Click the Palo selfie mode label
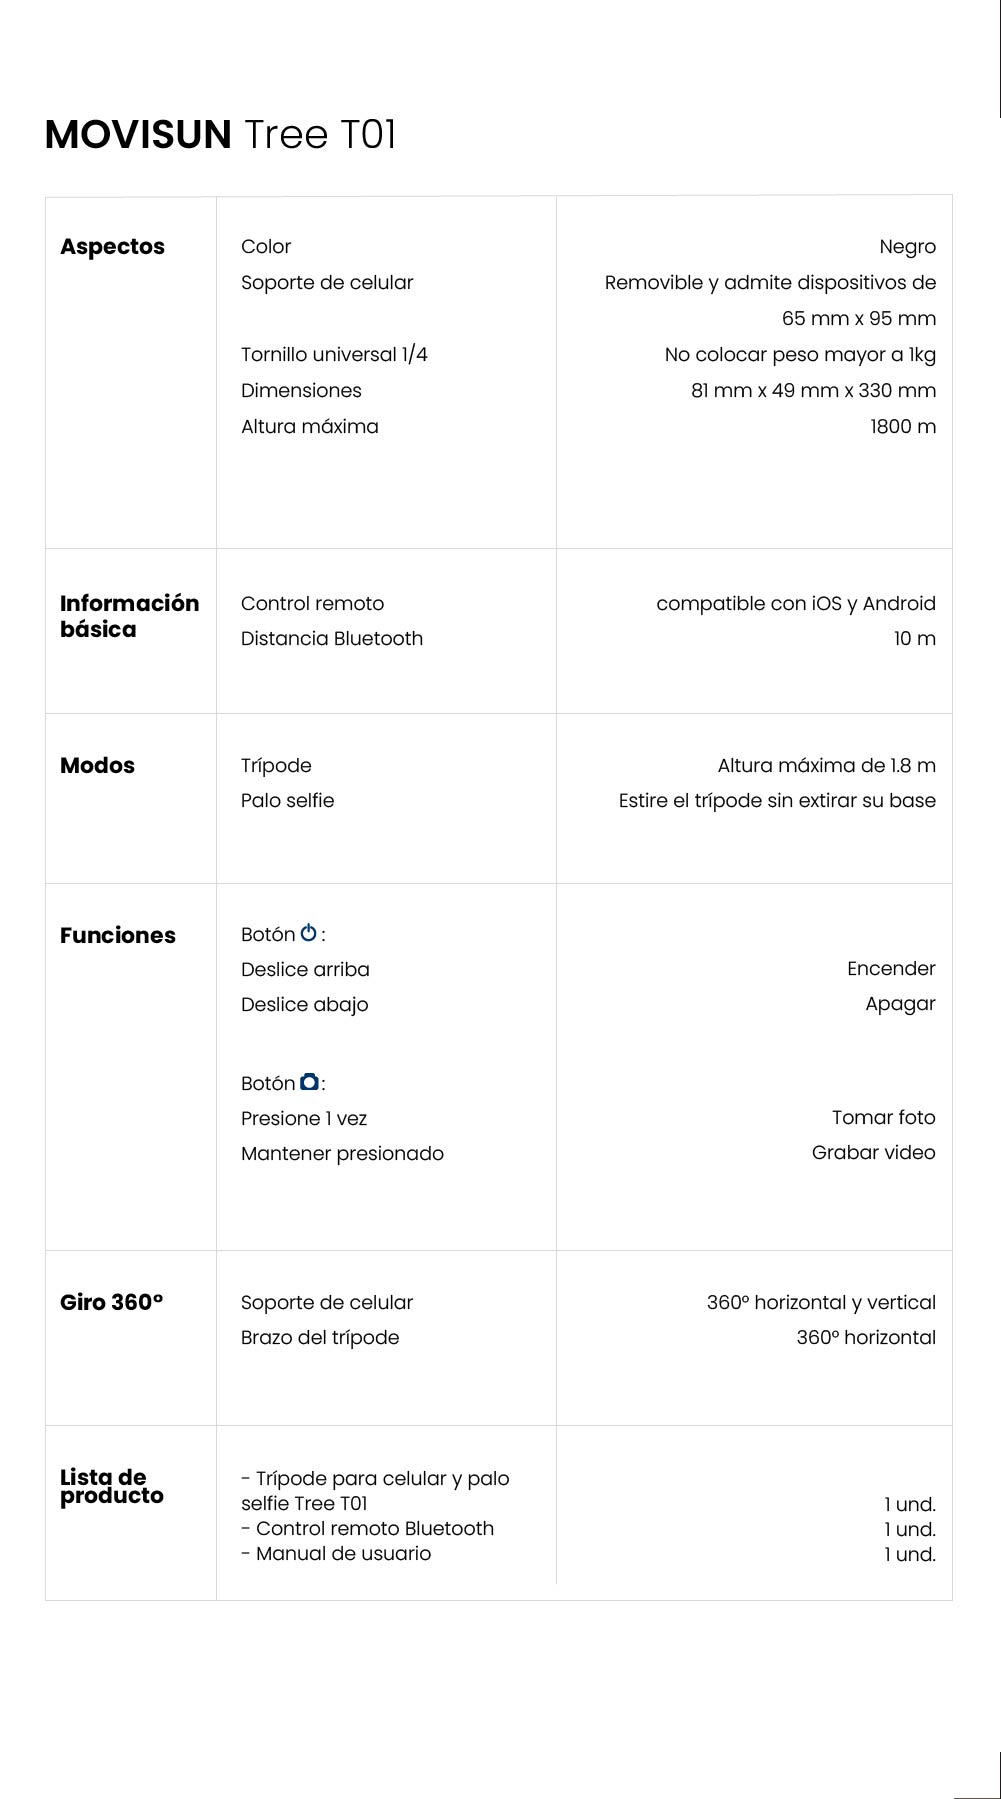Image resolution: width=1001 pixels, height=1799 pixels. coord(287,801)
